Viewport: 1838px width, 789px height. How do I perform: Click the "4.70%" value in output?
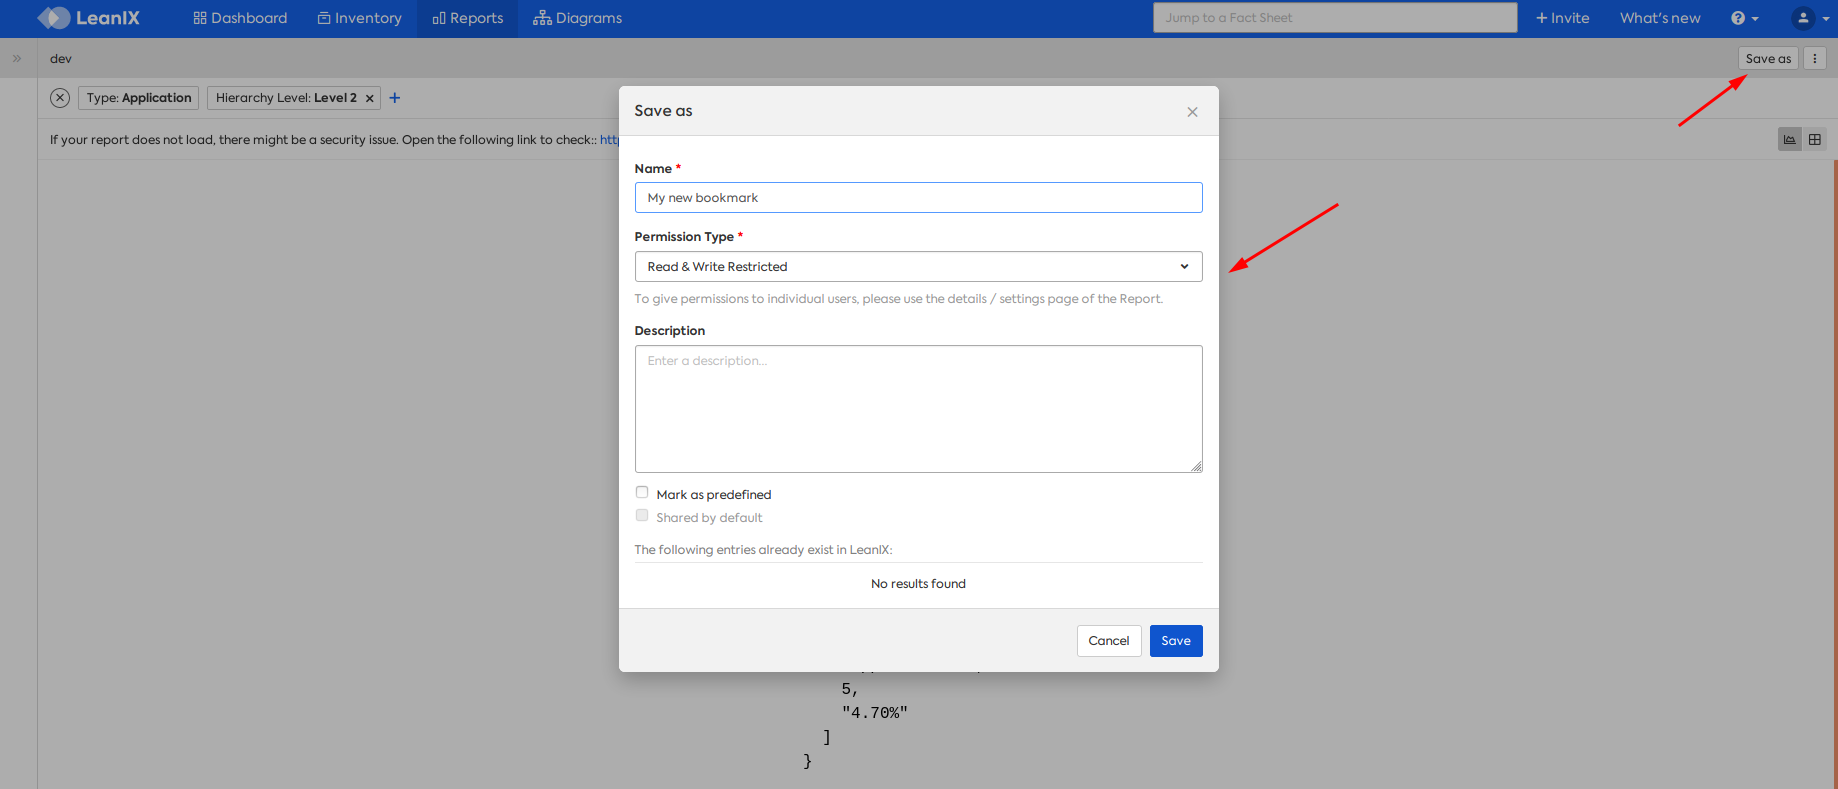(875, 713)
